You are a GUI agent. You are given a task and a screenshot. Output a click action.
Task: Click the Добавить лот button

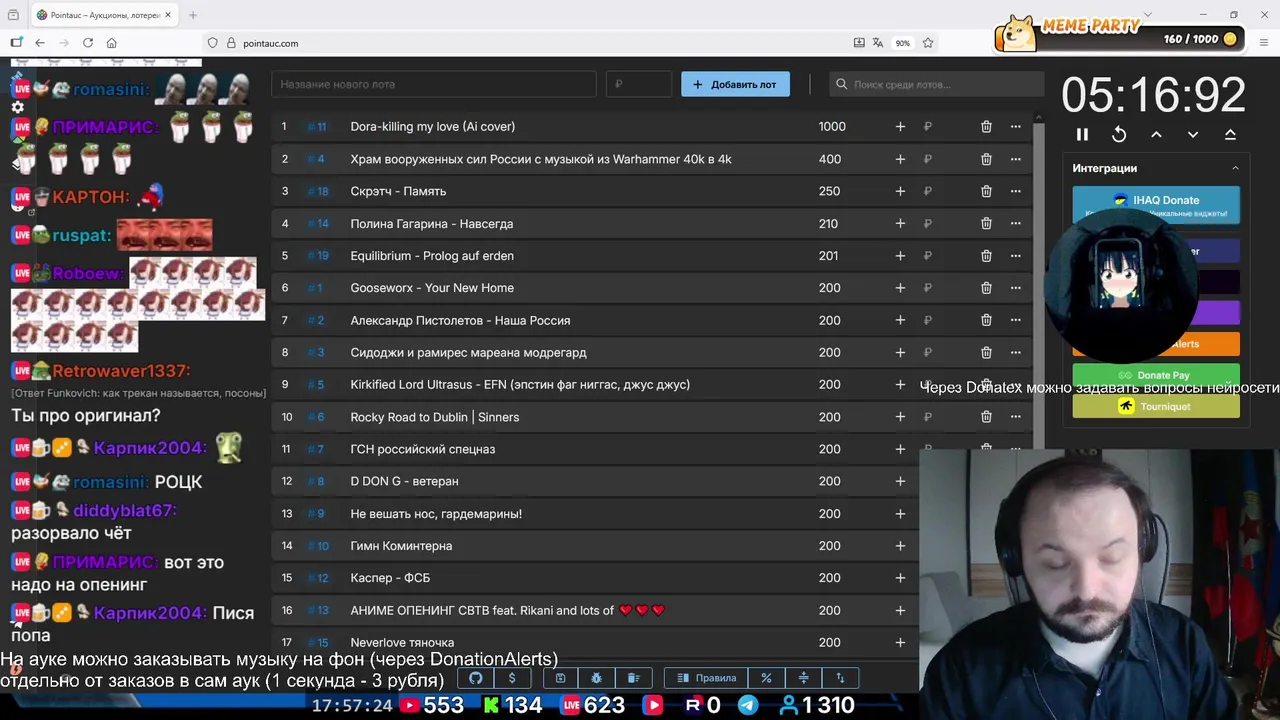(735, 84)
